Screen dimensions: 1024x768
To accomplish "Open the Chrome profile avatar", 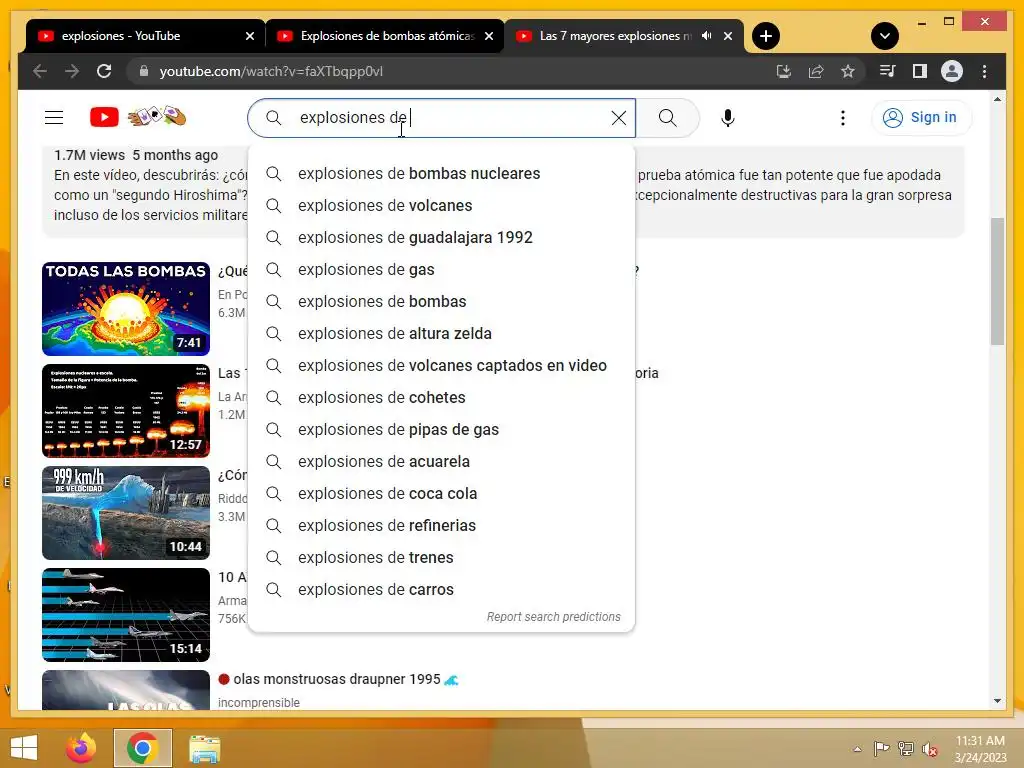I will pos(952,71).
